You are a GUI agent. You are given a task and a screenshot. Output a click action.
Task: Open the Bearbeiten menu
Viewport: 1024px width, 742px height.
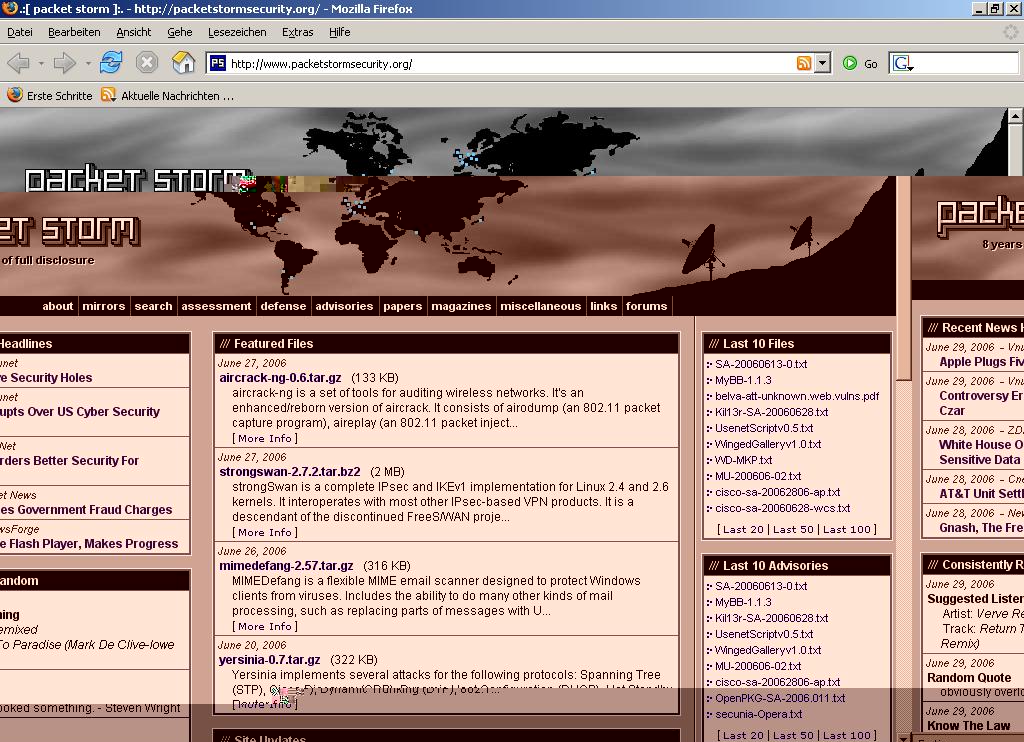coord(74,32)
